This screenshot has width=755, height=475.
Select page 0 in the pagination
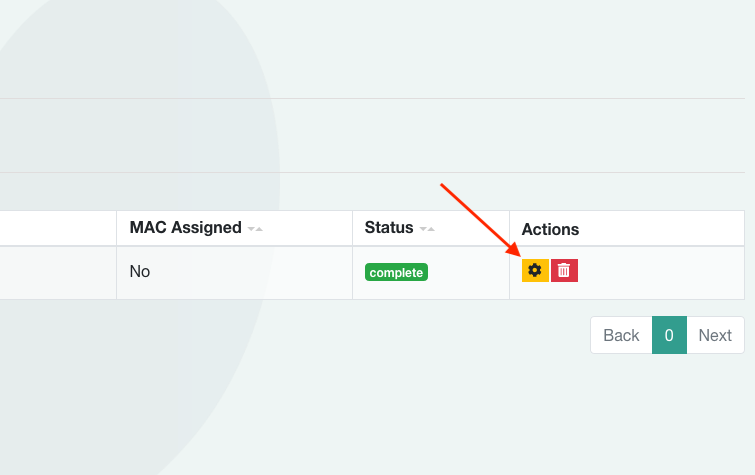point(669,335)
